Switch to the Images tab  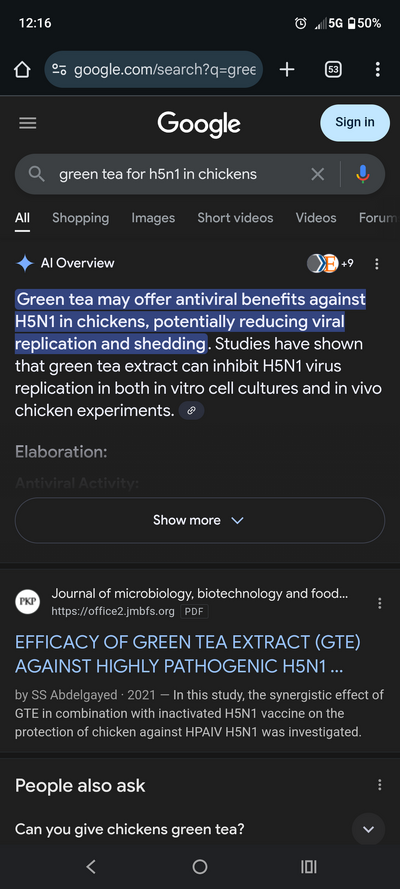click(x=153, y=218)
